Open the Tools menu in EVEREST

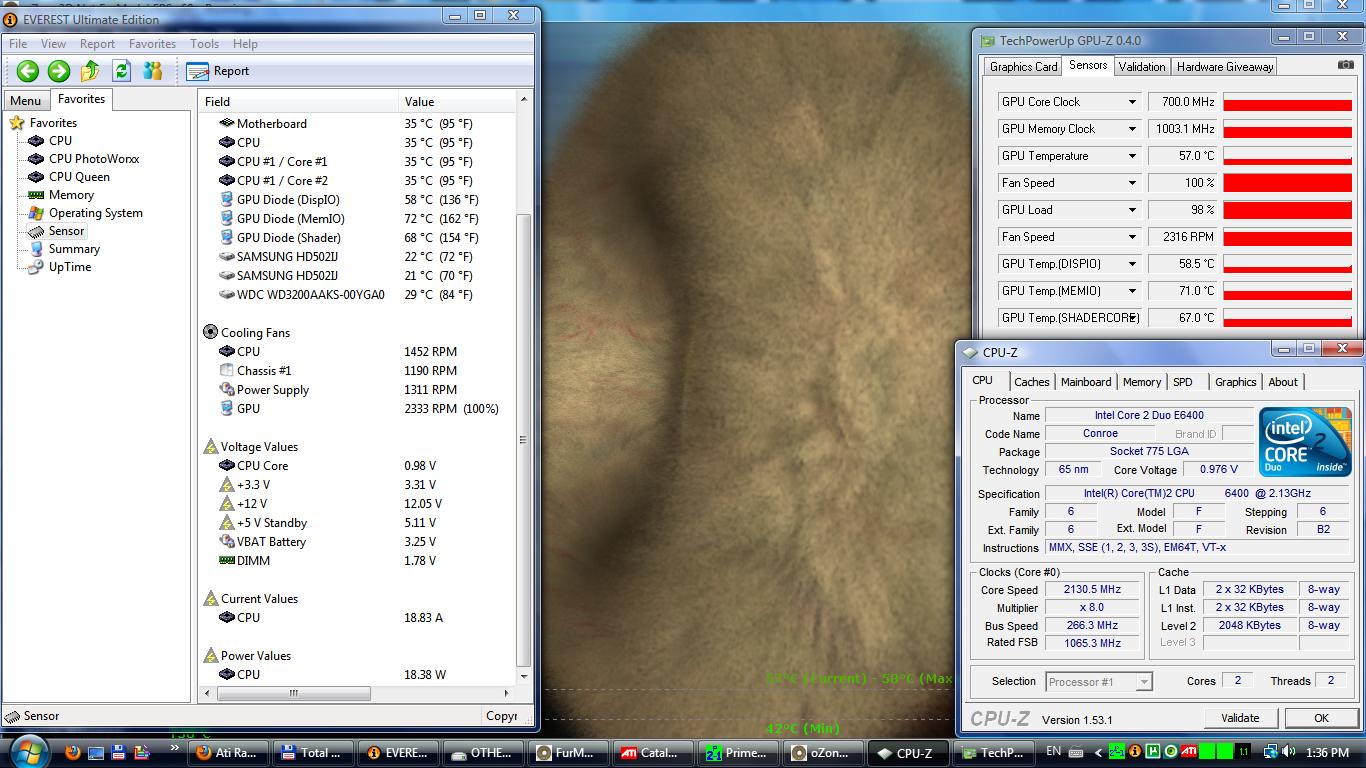point(204,44)
